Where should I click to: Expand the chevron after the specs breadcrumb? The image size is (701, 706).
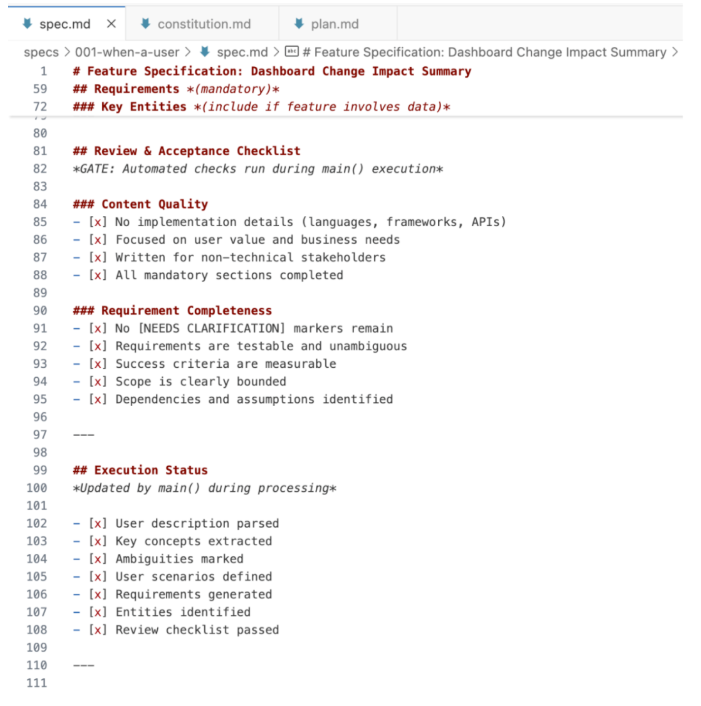(x=67, y=52)
